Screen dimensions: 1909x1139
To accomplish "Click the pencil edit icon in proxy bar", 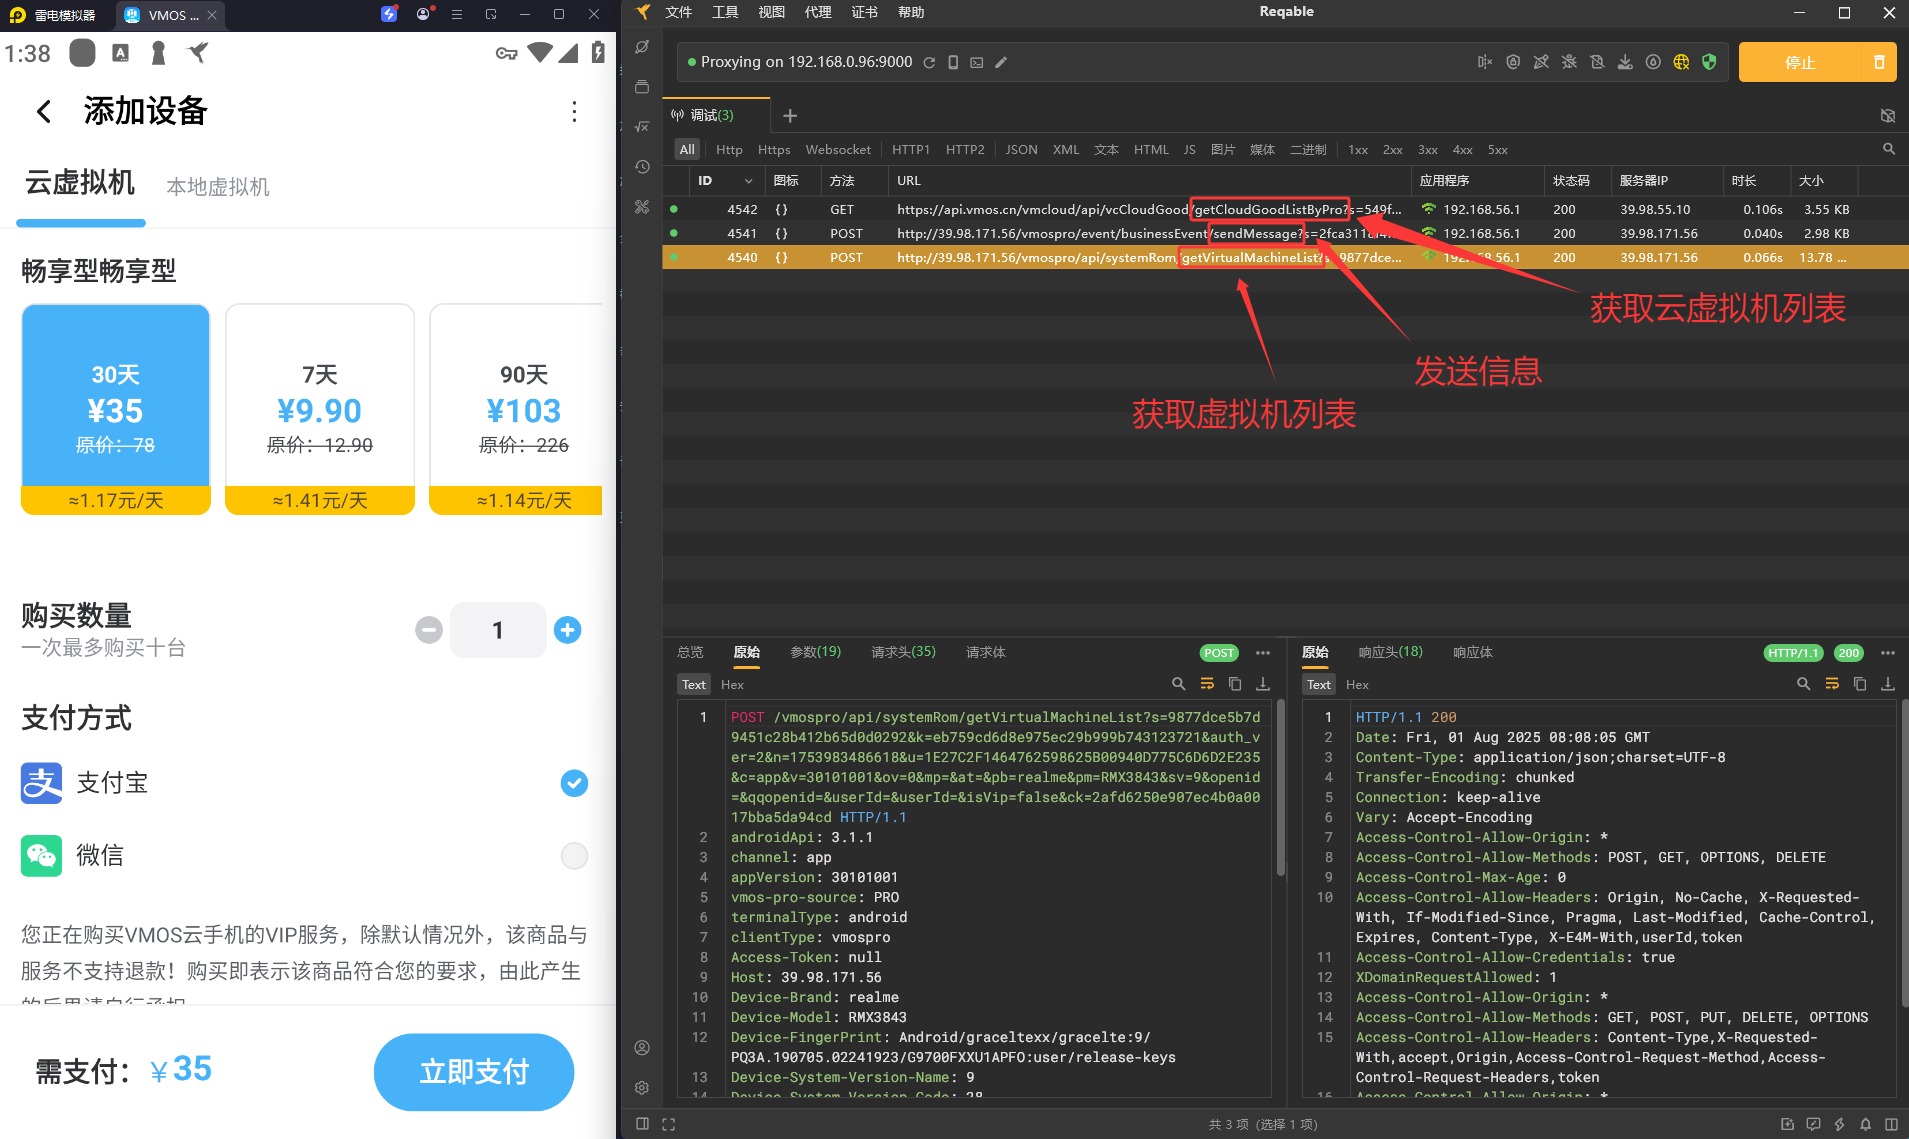I will click(1001, 62).
